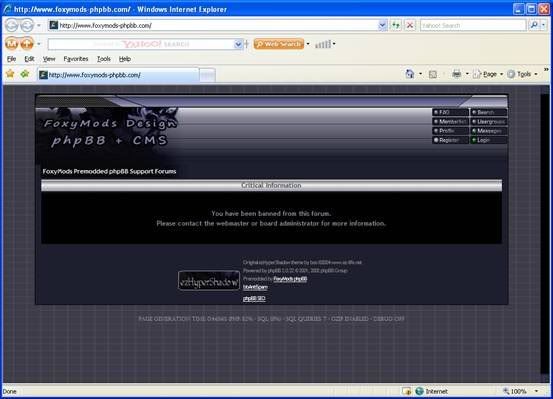
Task: Open Favorites Center star icon
Action: pos(10,74)
